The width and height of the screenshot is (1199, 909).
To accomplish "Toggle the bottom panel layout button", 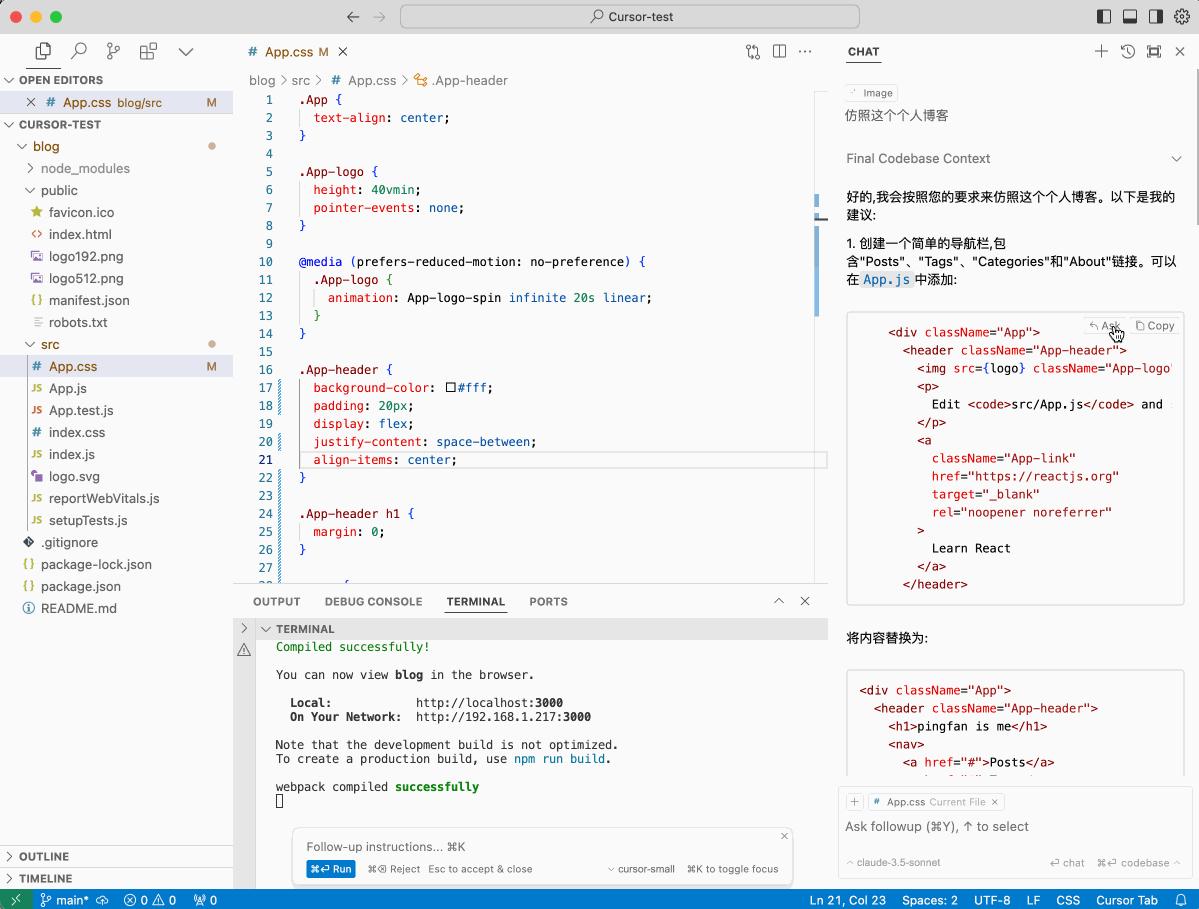I will pyautogui.click(x=1130, y=16).
